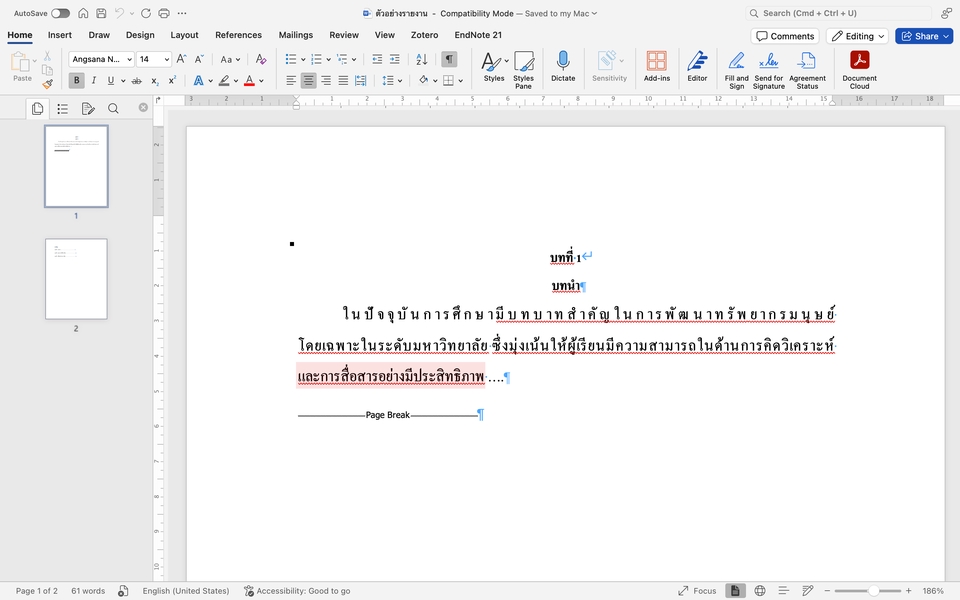Open Agreement Status
The width and height of the screenshot is (960, 600).
coord(807,70)
